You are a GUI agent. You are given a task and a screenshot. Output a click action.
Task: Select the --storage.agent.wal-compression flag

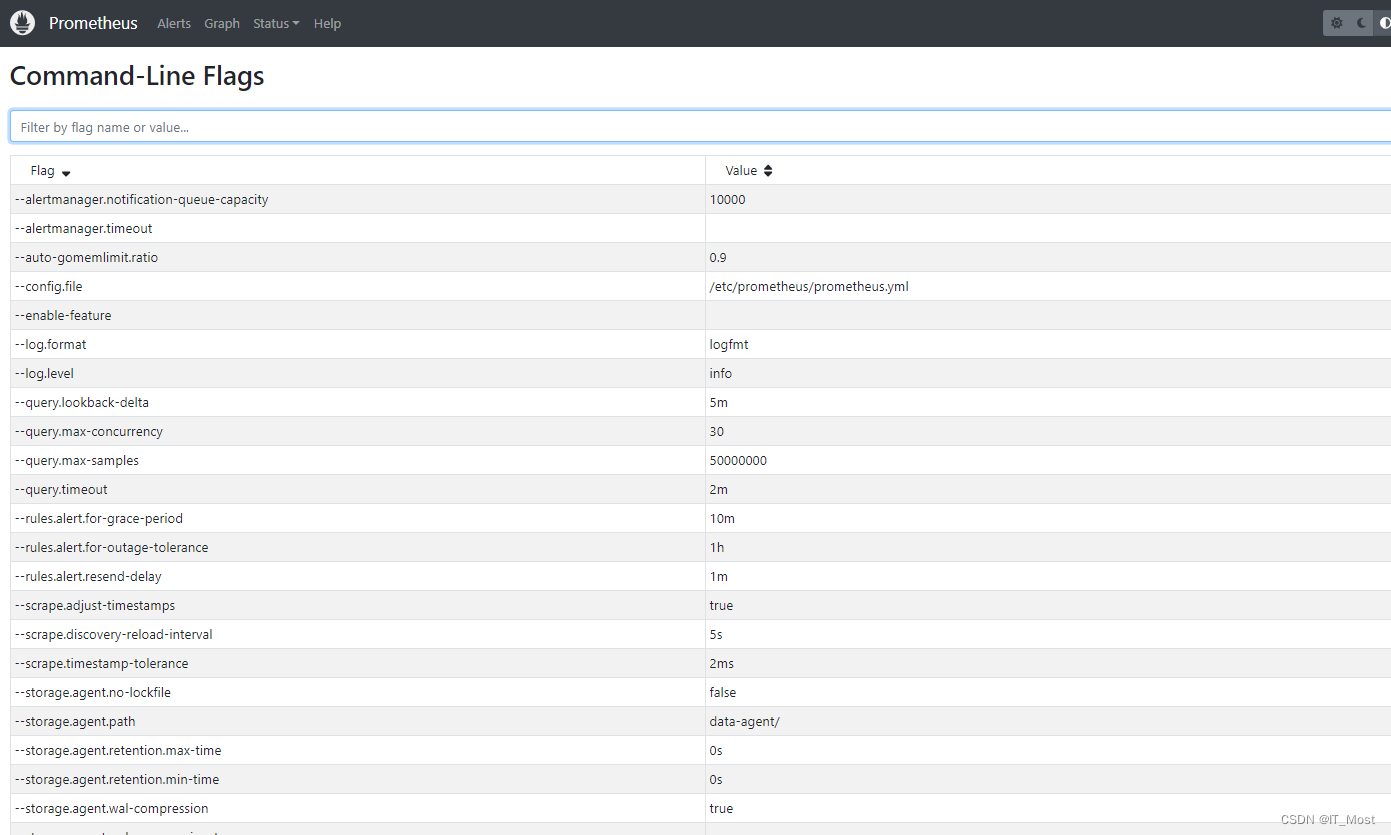pyautogui.click(x=112, y=809)
